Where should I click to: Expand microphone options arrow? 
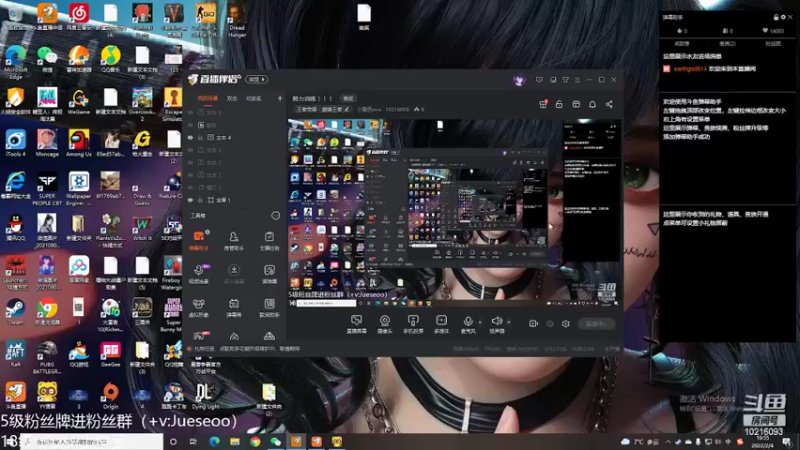coord(480,322)
